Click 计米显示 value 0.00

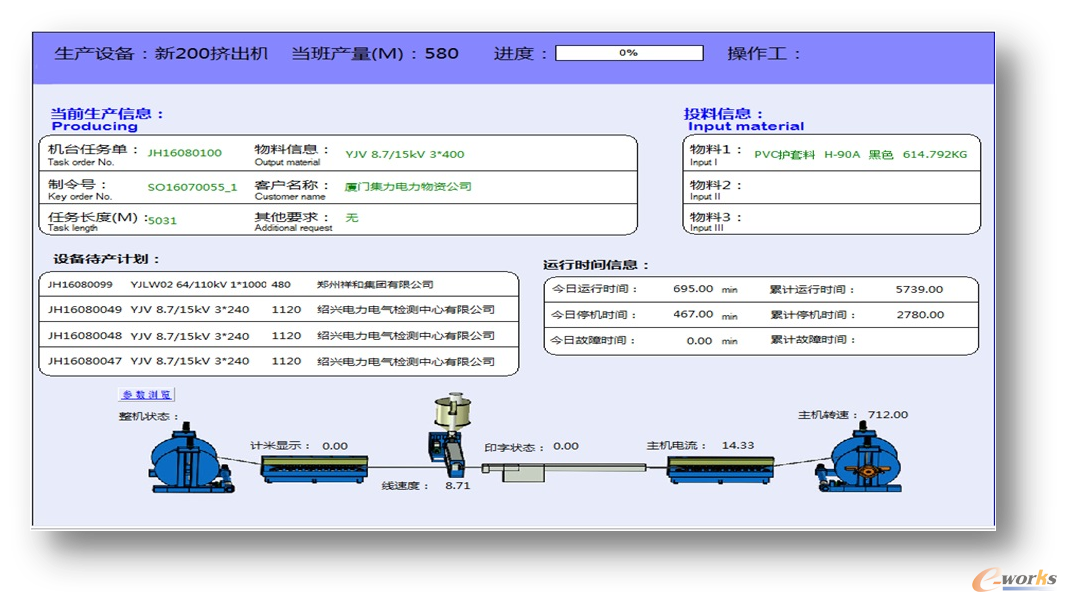[x=335, y=446]
